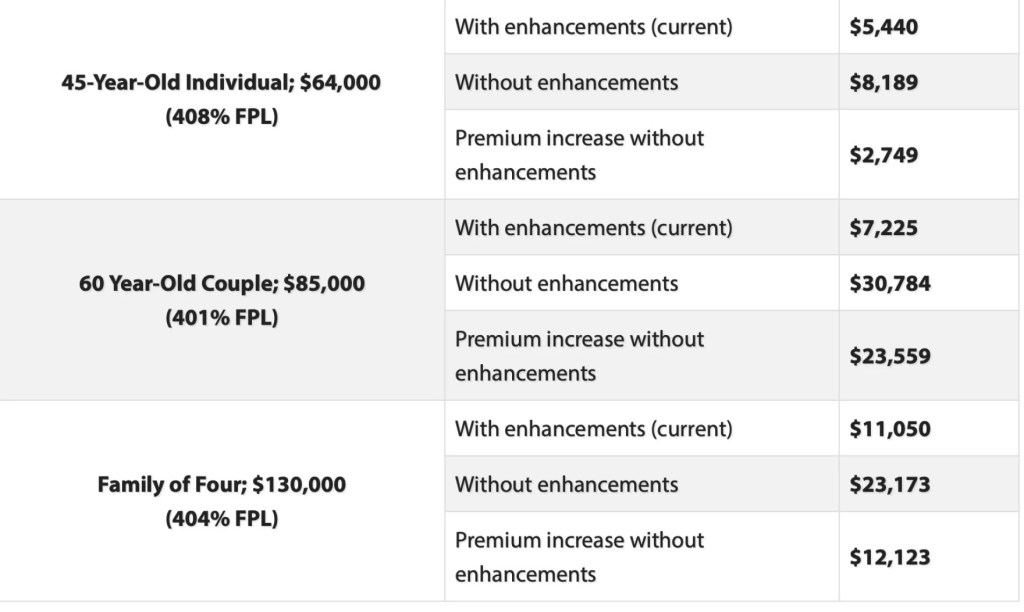Click the $8,189 premium cell

(884, 82)
